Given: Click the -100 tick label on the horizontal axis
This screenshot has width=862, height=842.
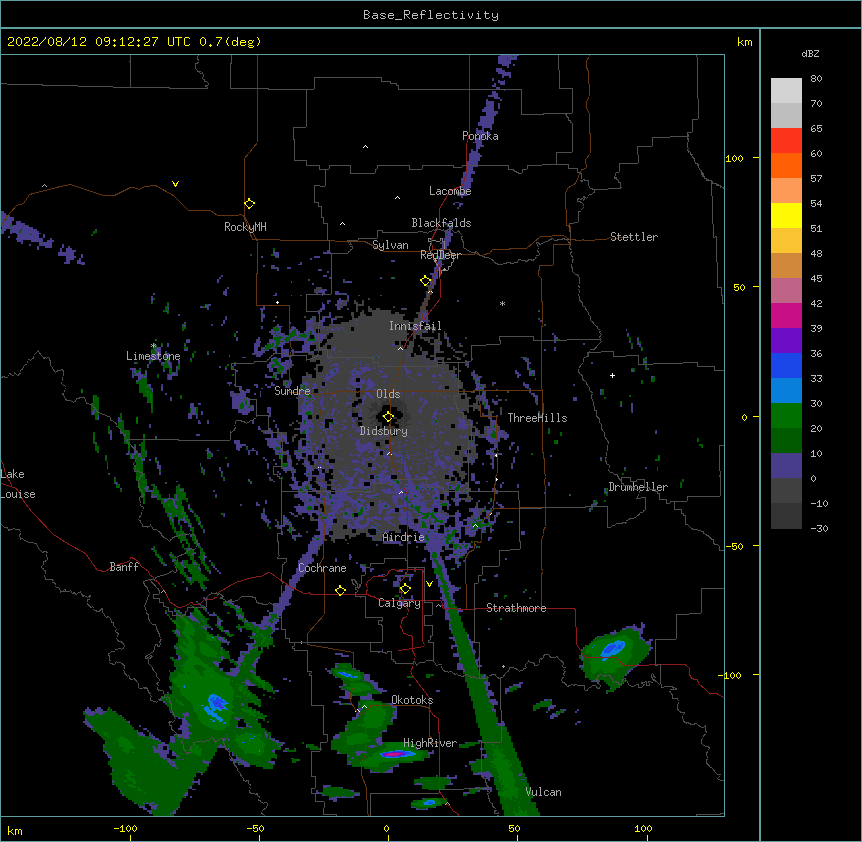Looking at the screenshot, I should pos(125,828).
